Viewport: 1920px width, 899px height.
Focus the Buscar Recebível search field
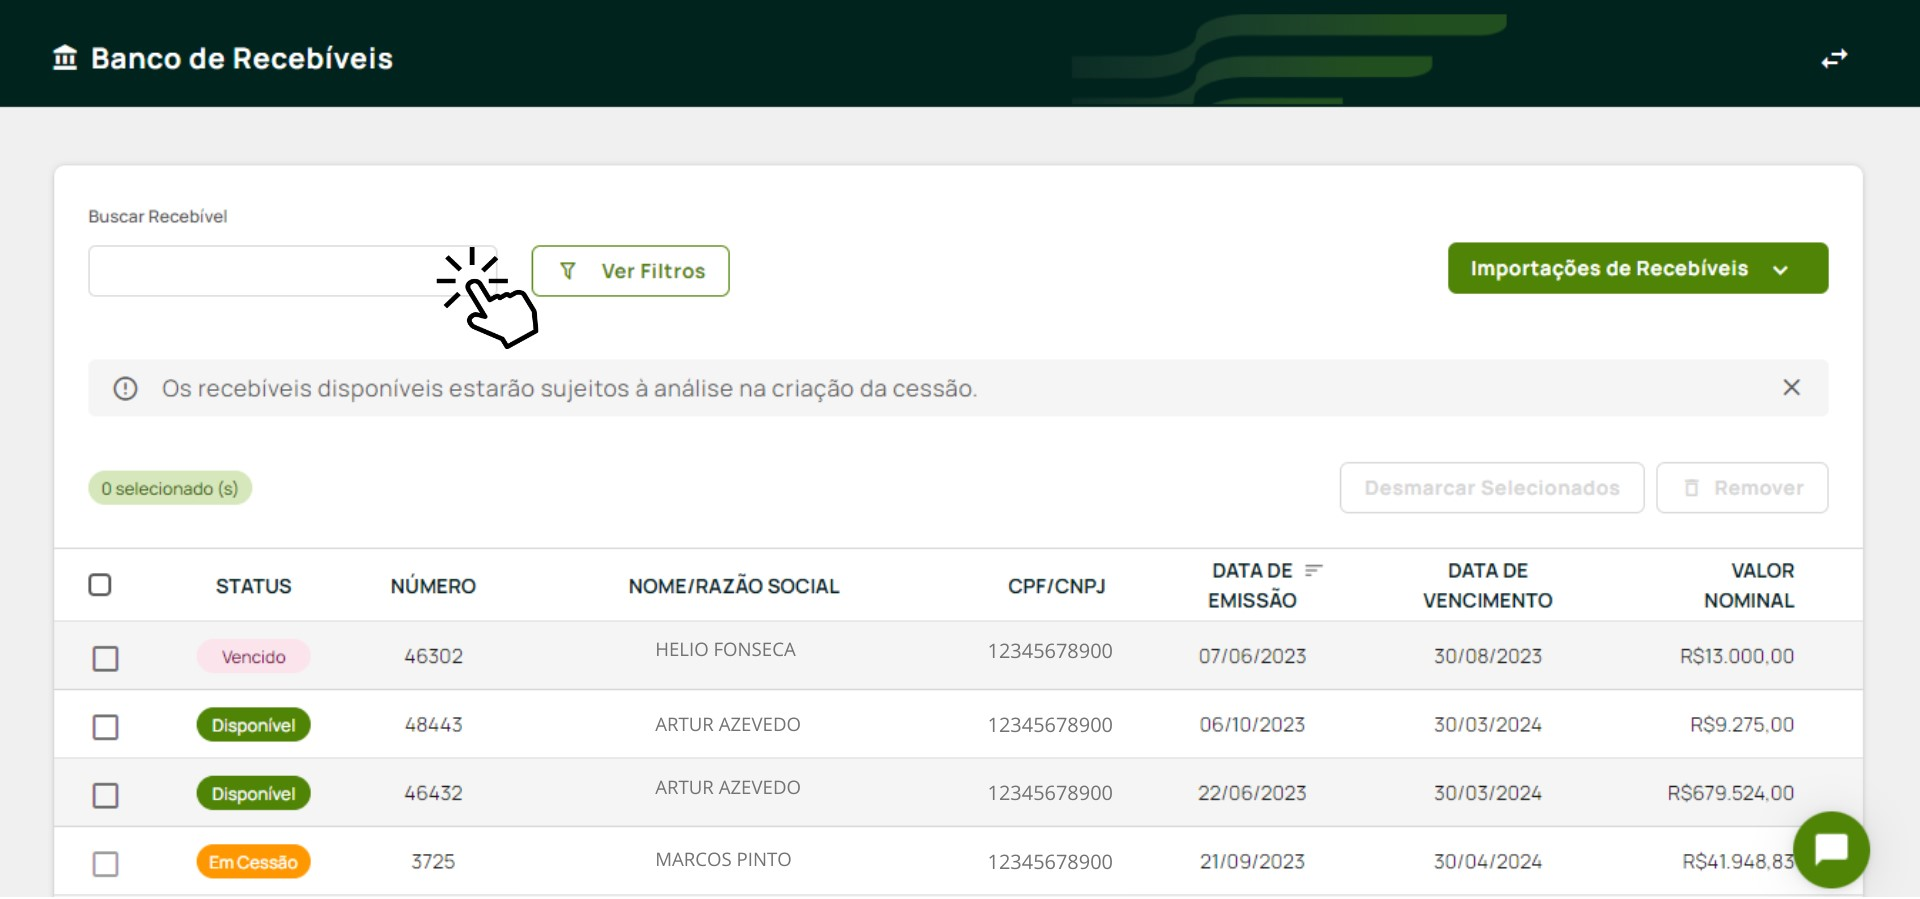(260, 271)
